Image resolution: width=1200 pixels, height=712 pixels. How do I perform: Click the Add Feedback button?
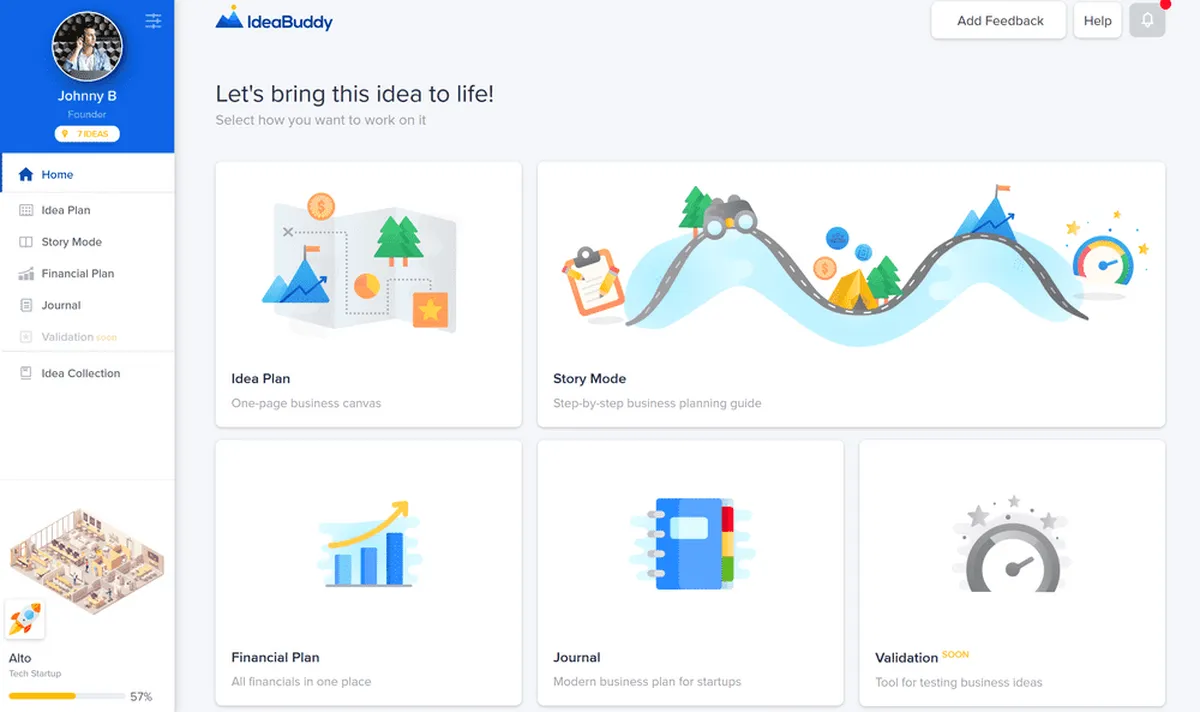[999, 20]
